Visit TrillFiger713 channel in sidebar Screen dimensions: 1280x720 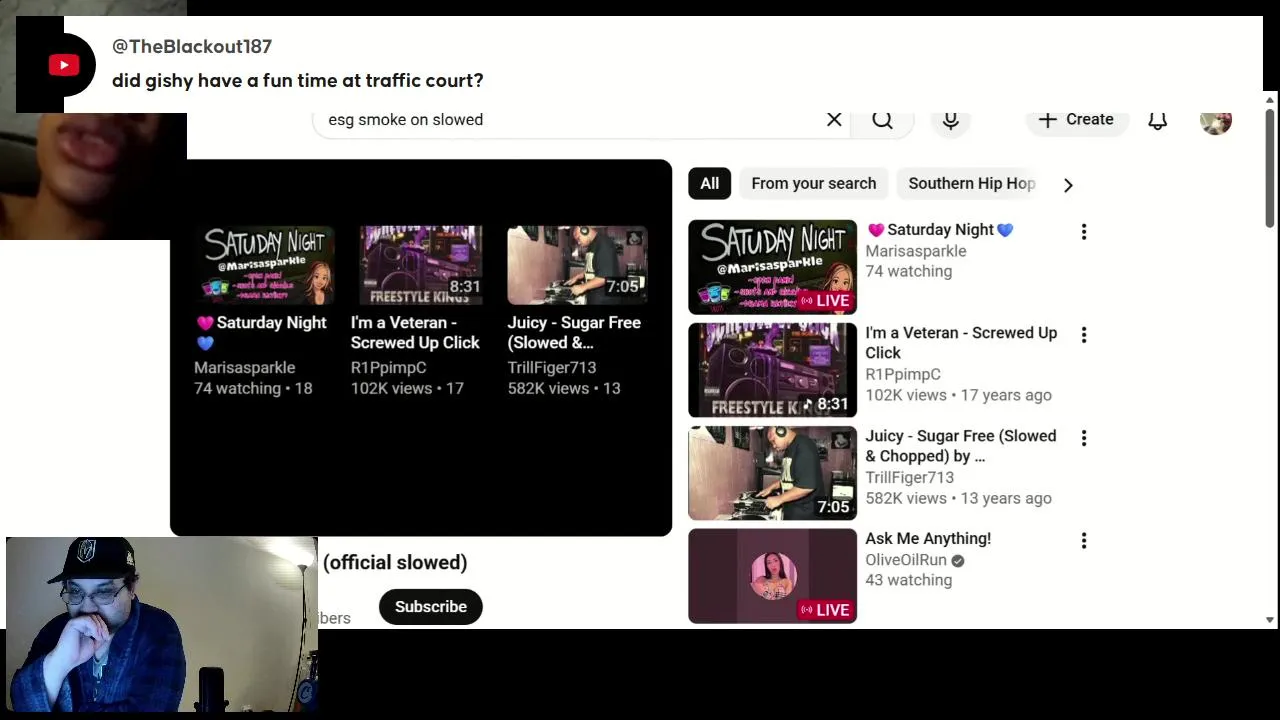(910, 477)
